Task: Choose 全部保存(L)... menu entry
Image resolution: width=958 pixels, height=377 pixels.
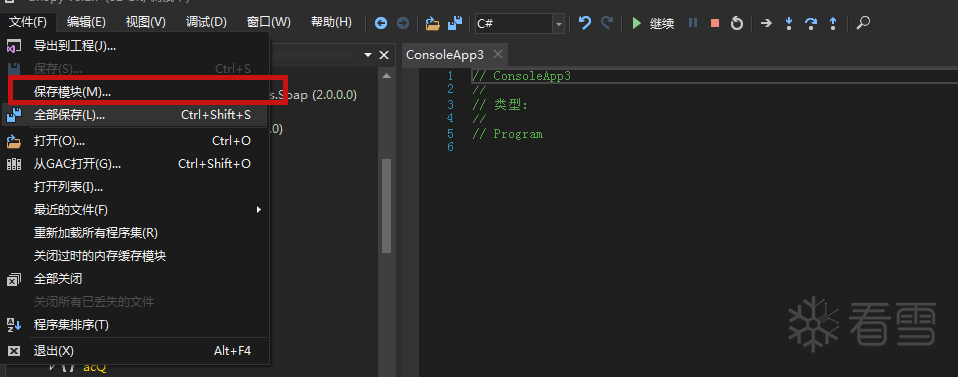Action: [x=135, y=114]
